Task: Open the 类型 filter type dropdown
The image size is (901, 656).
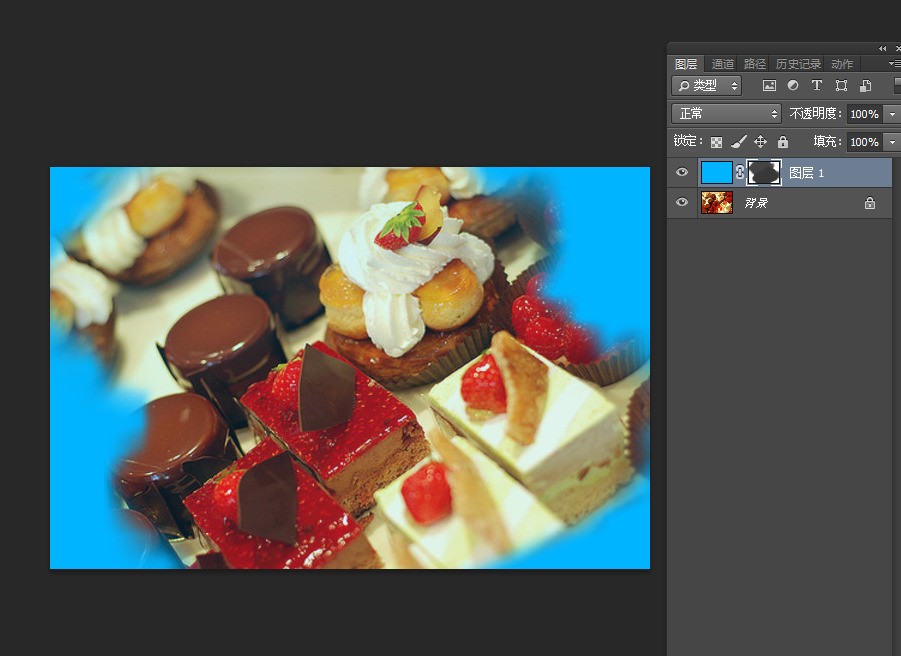Action: [x=707, y=86]
